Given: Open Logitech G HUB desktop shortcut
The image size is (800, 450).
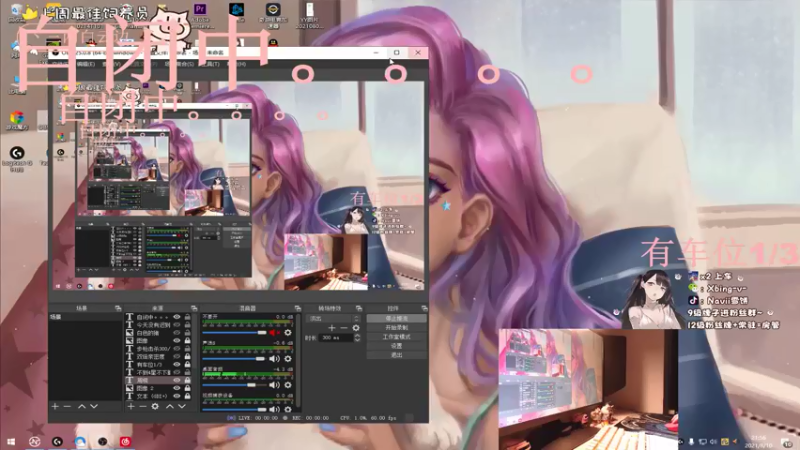Looking at the screenshot, I should click(17, 159).
